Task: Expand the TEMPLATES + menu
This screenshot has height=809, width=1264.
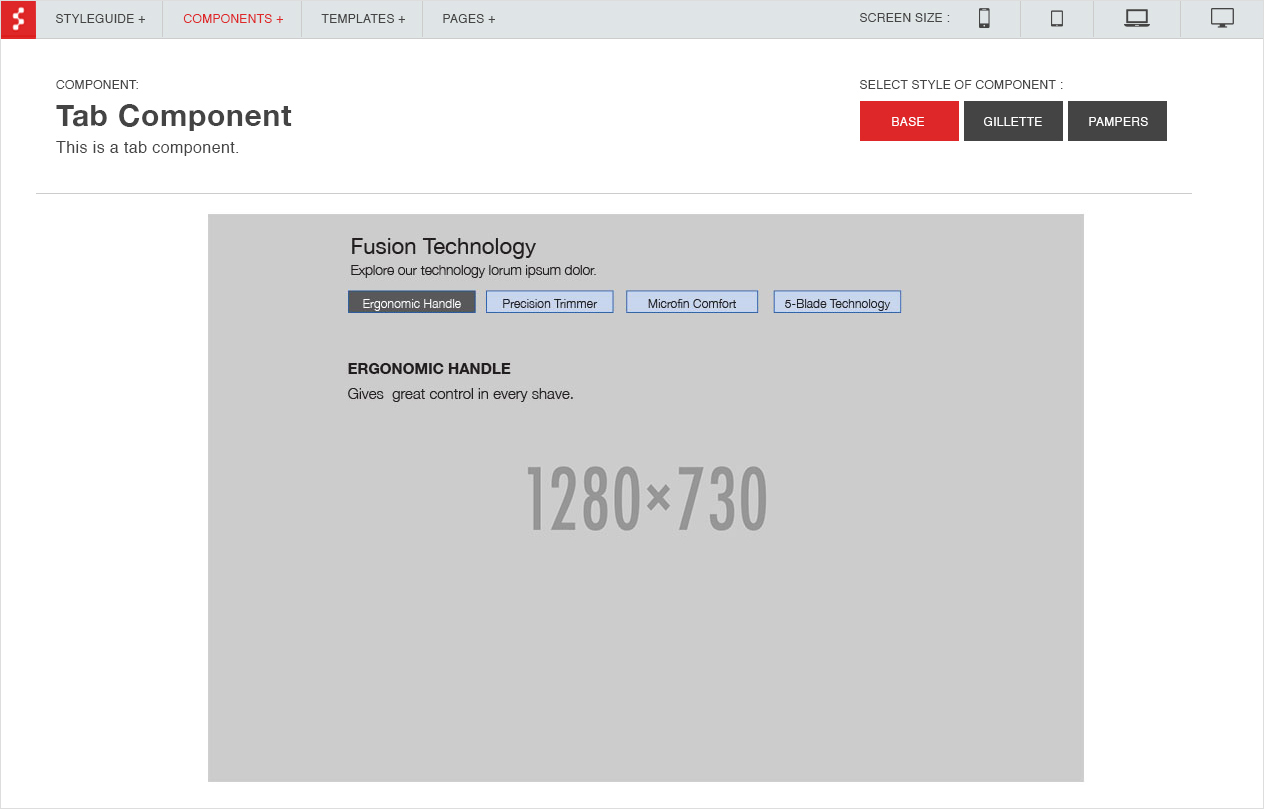Action: 363,19
